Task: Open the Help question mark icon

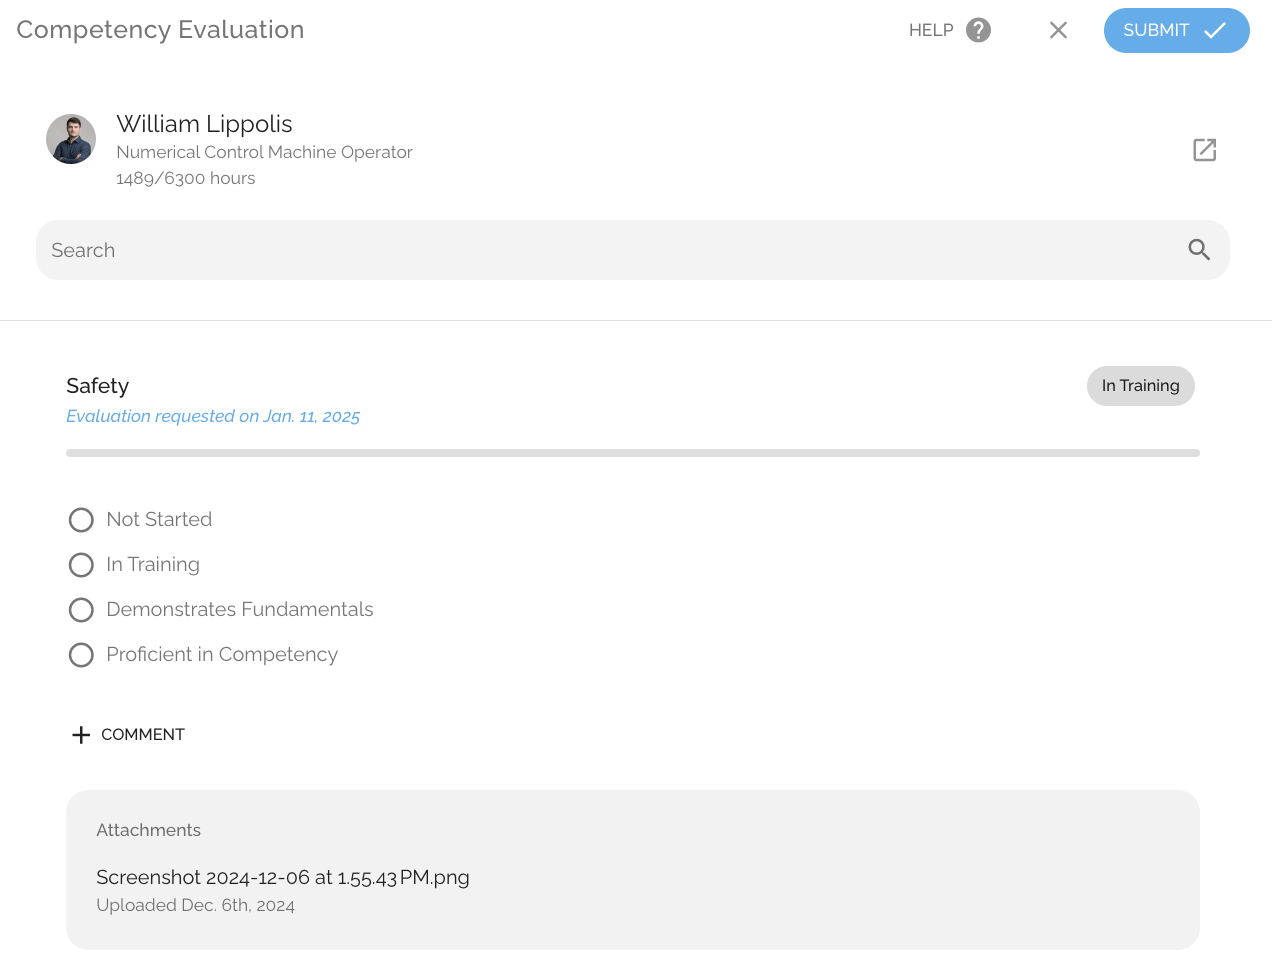Action: 977,30
